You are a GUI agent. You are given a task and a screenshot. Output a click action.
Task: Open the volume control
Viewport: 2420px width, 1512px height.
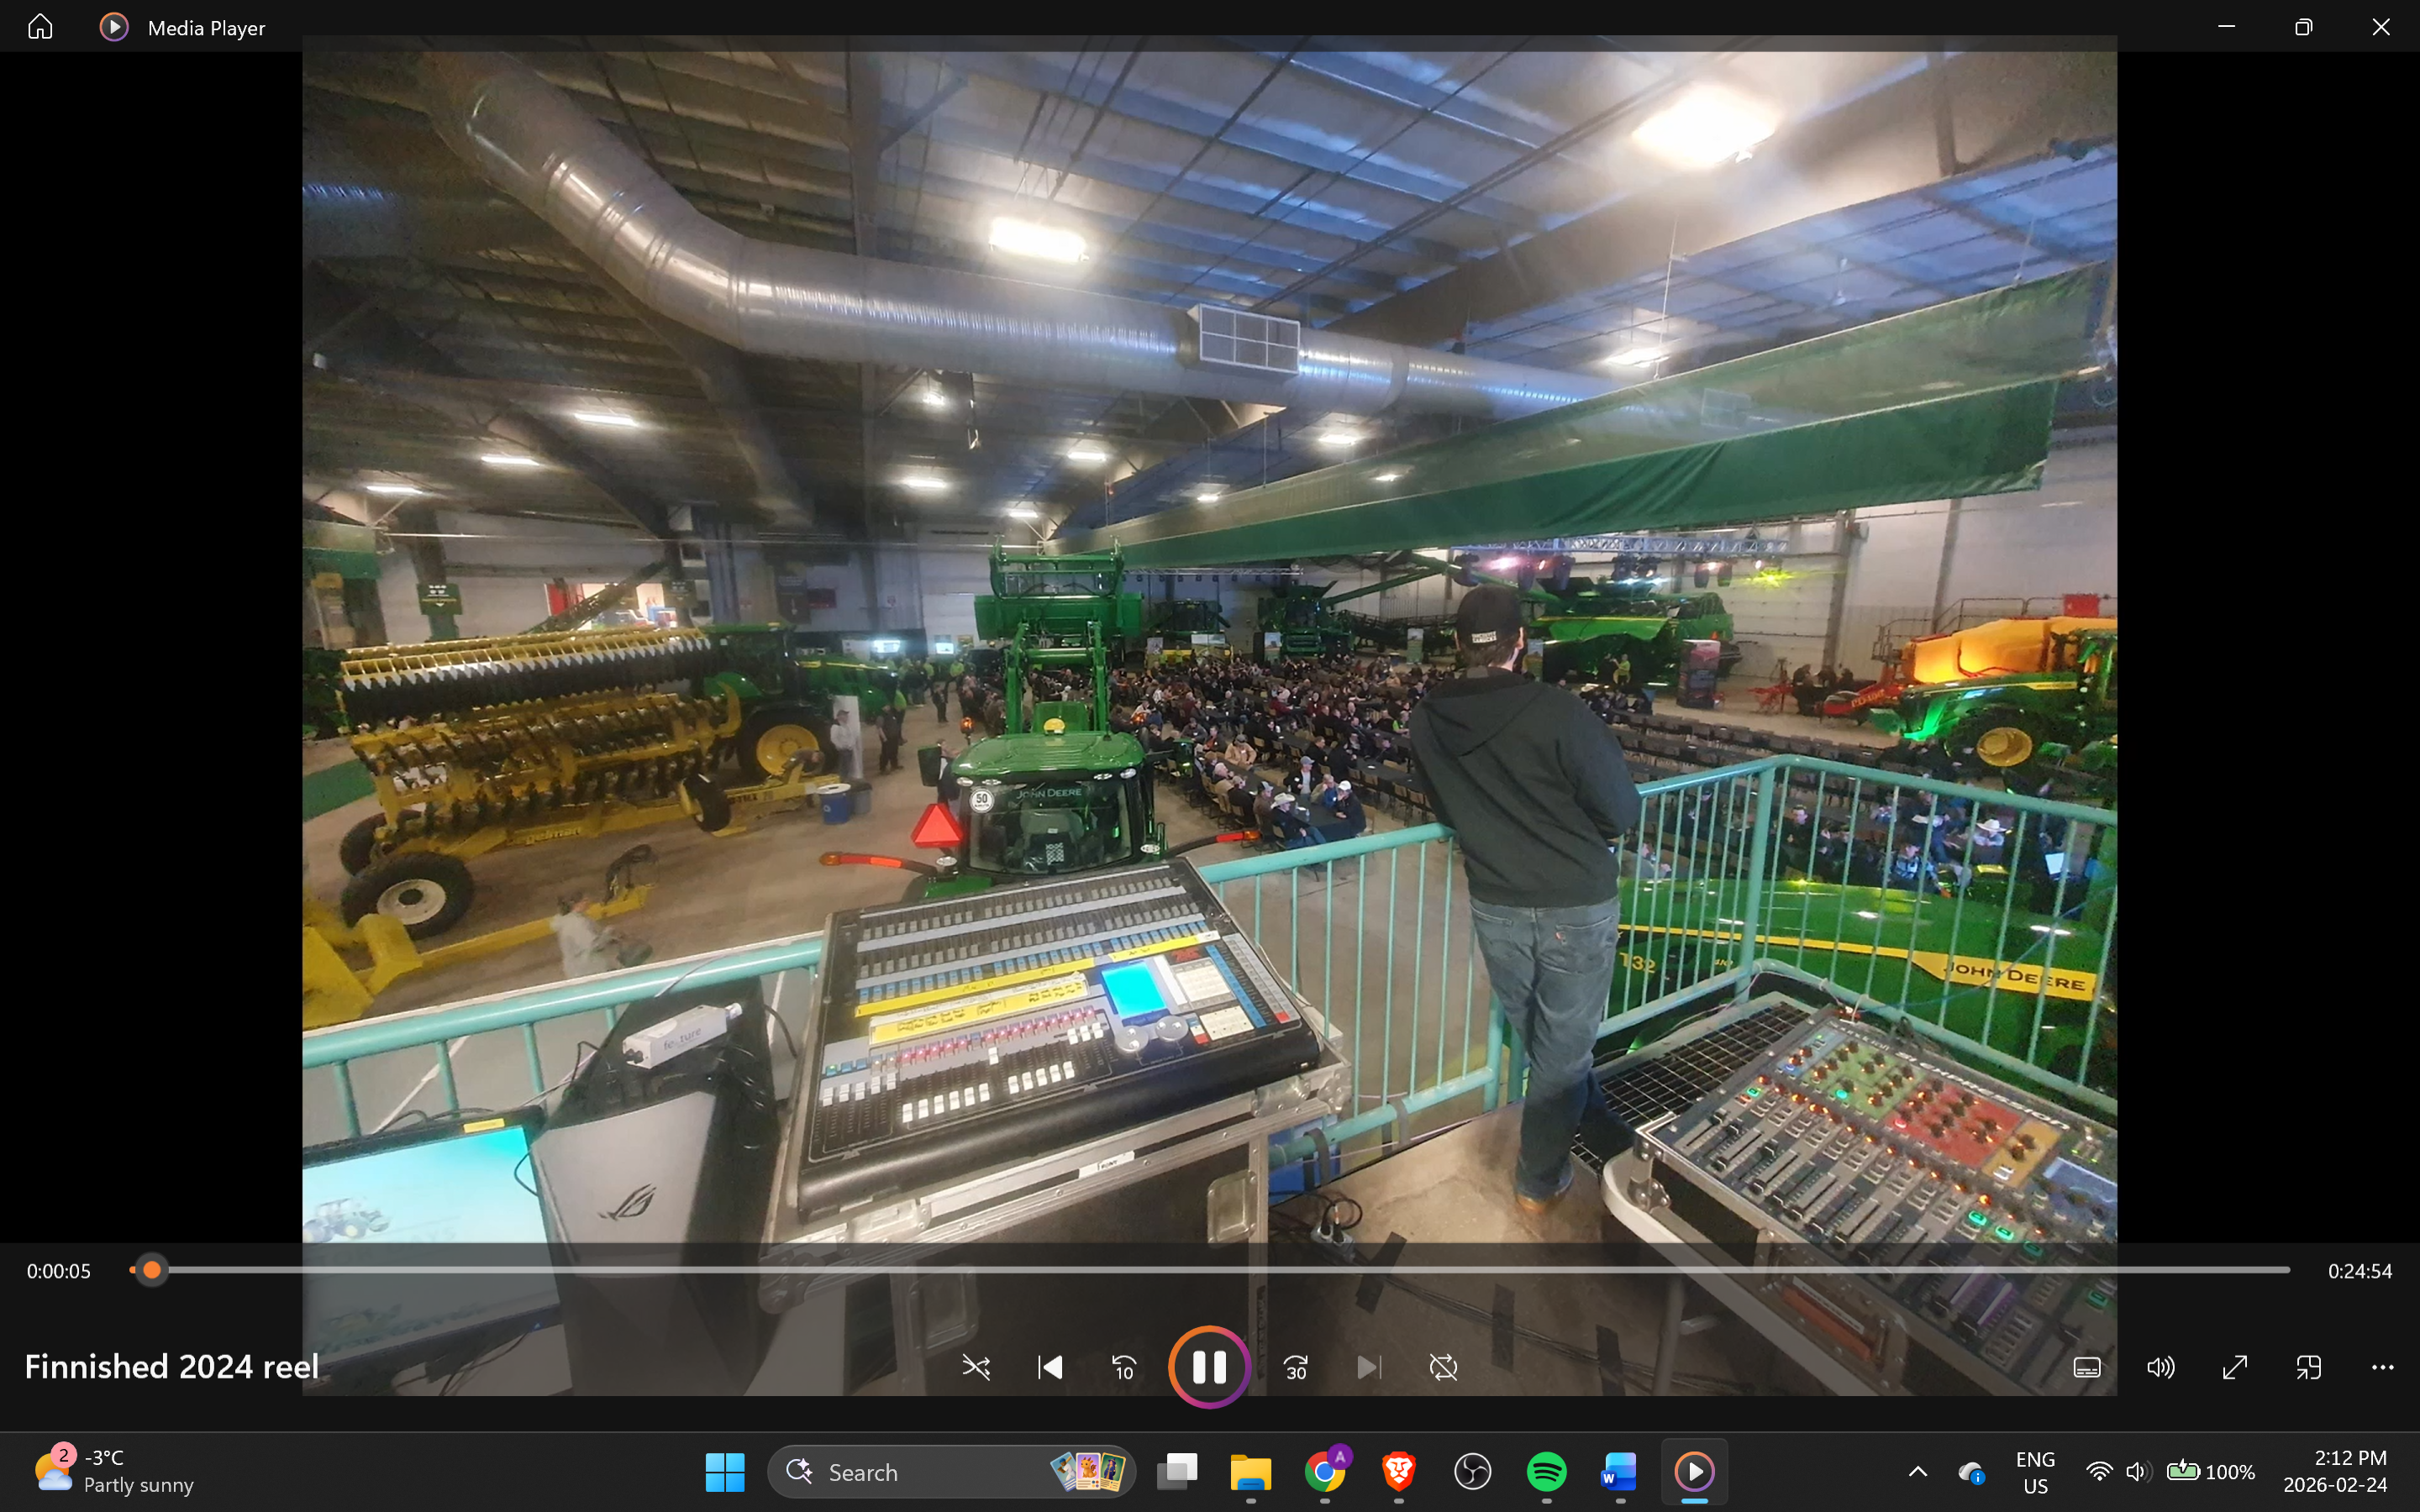coord(2160,1367)
